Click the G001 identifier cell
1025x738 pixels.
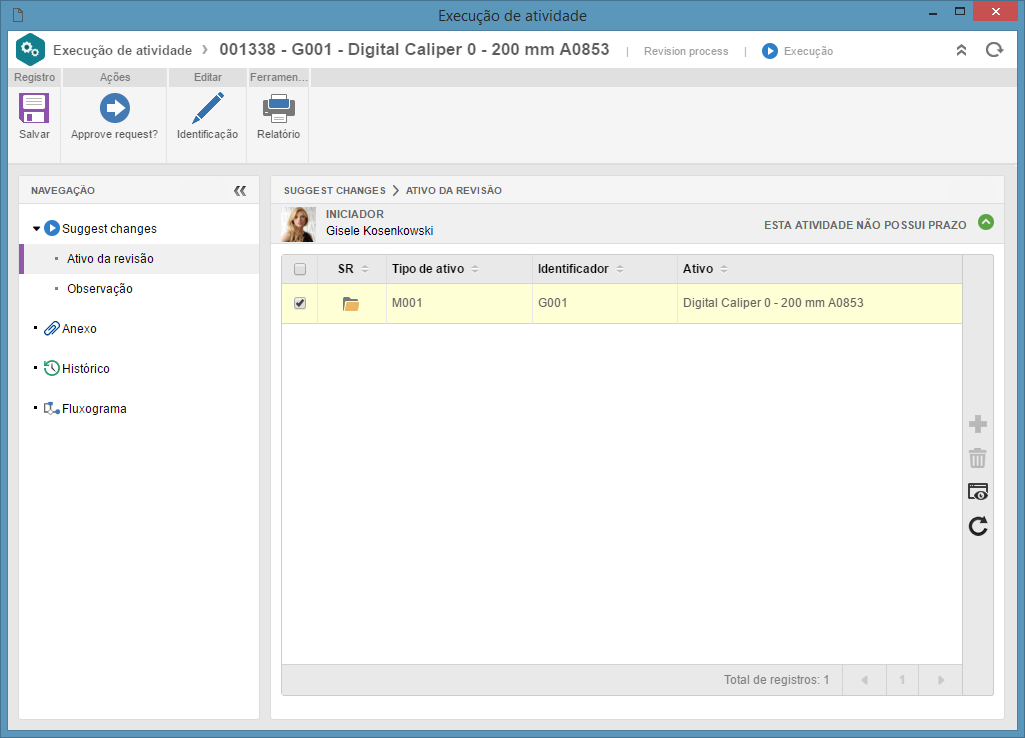coord(605,303)
